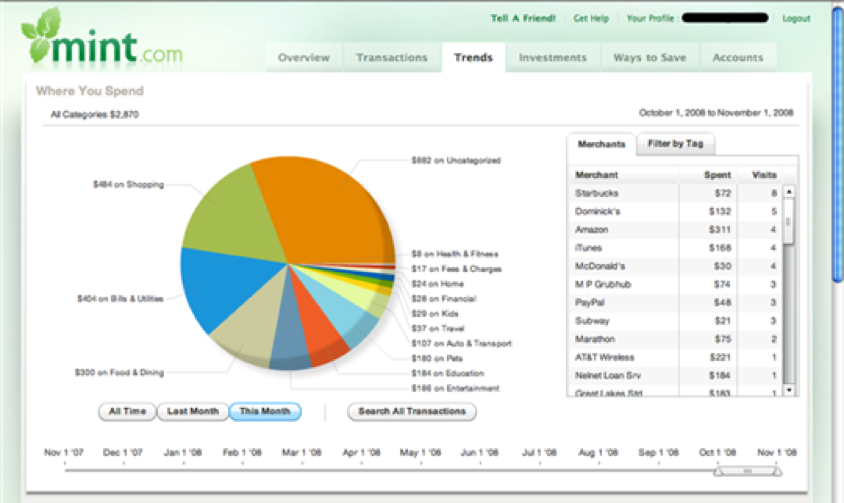
Task: Click the Jun 1 '08 timeline marker
Action: [480, 453]
